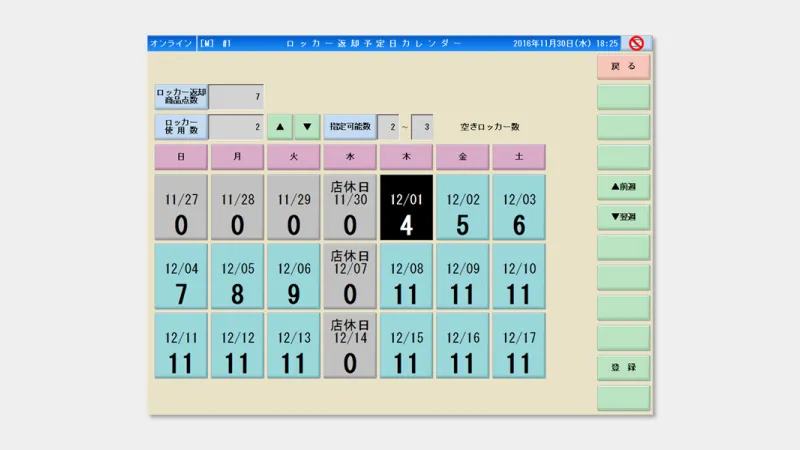Go to previous week with ▲前週

pyautogui.click(x=623, y=187)
